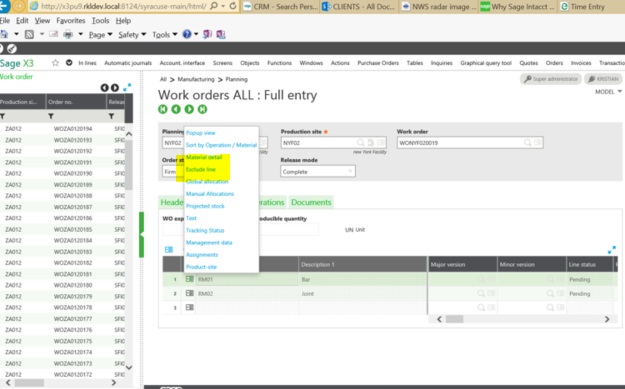The width and height of the screenshot is (625, 389).
Task: Choose Global allocation menu entry
Action: [x=207, y=181]
